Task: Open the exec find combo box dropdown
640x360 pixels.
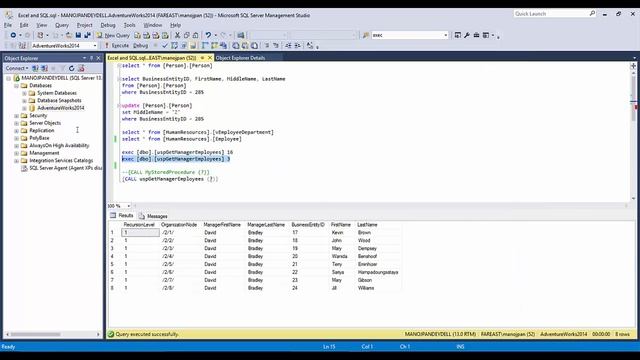Action: [445, 36]
